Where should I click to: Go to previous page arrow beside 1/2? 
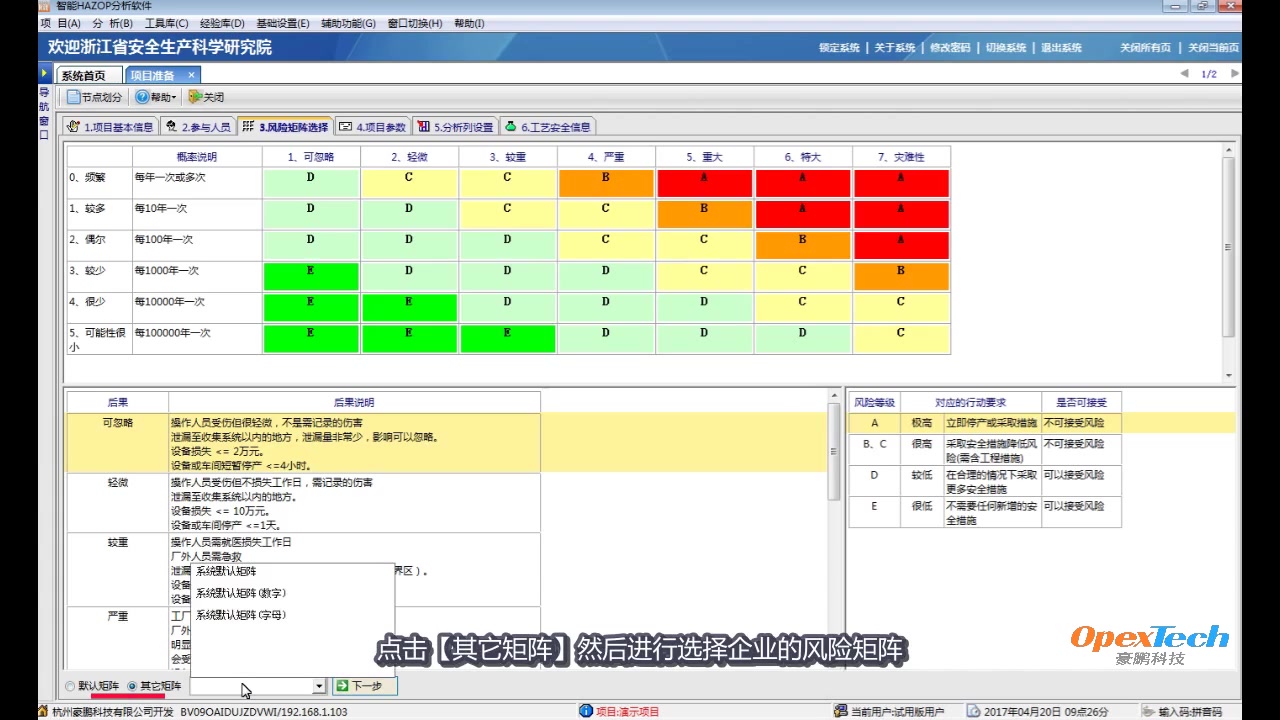click(1184, 74)
